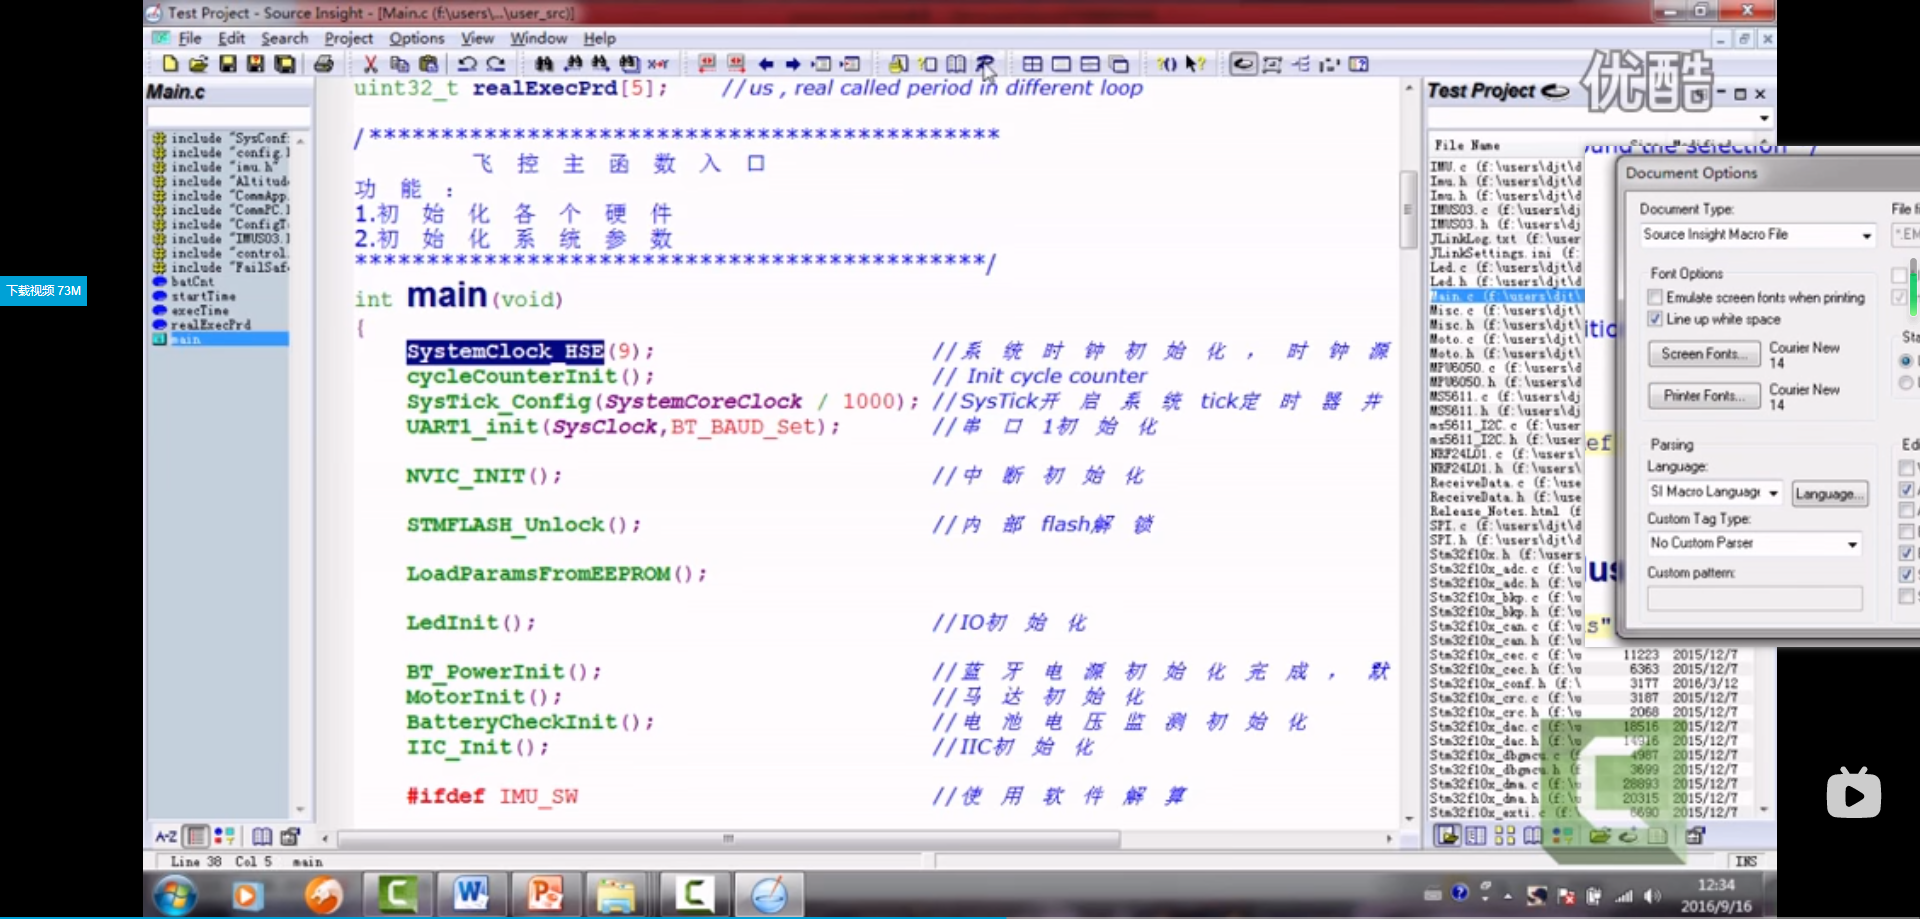Open the Project menu
Image resolution: width=1920 pixels, height=919 pixels.
(348, 38)
